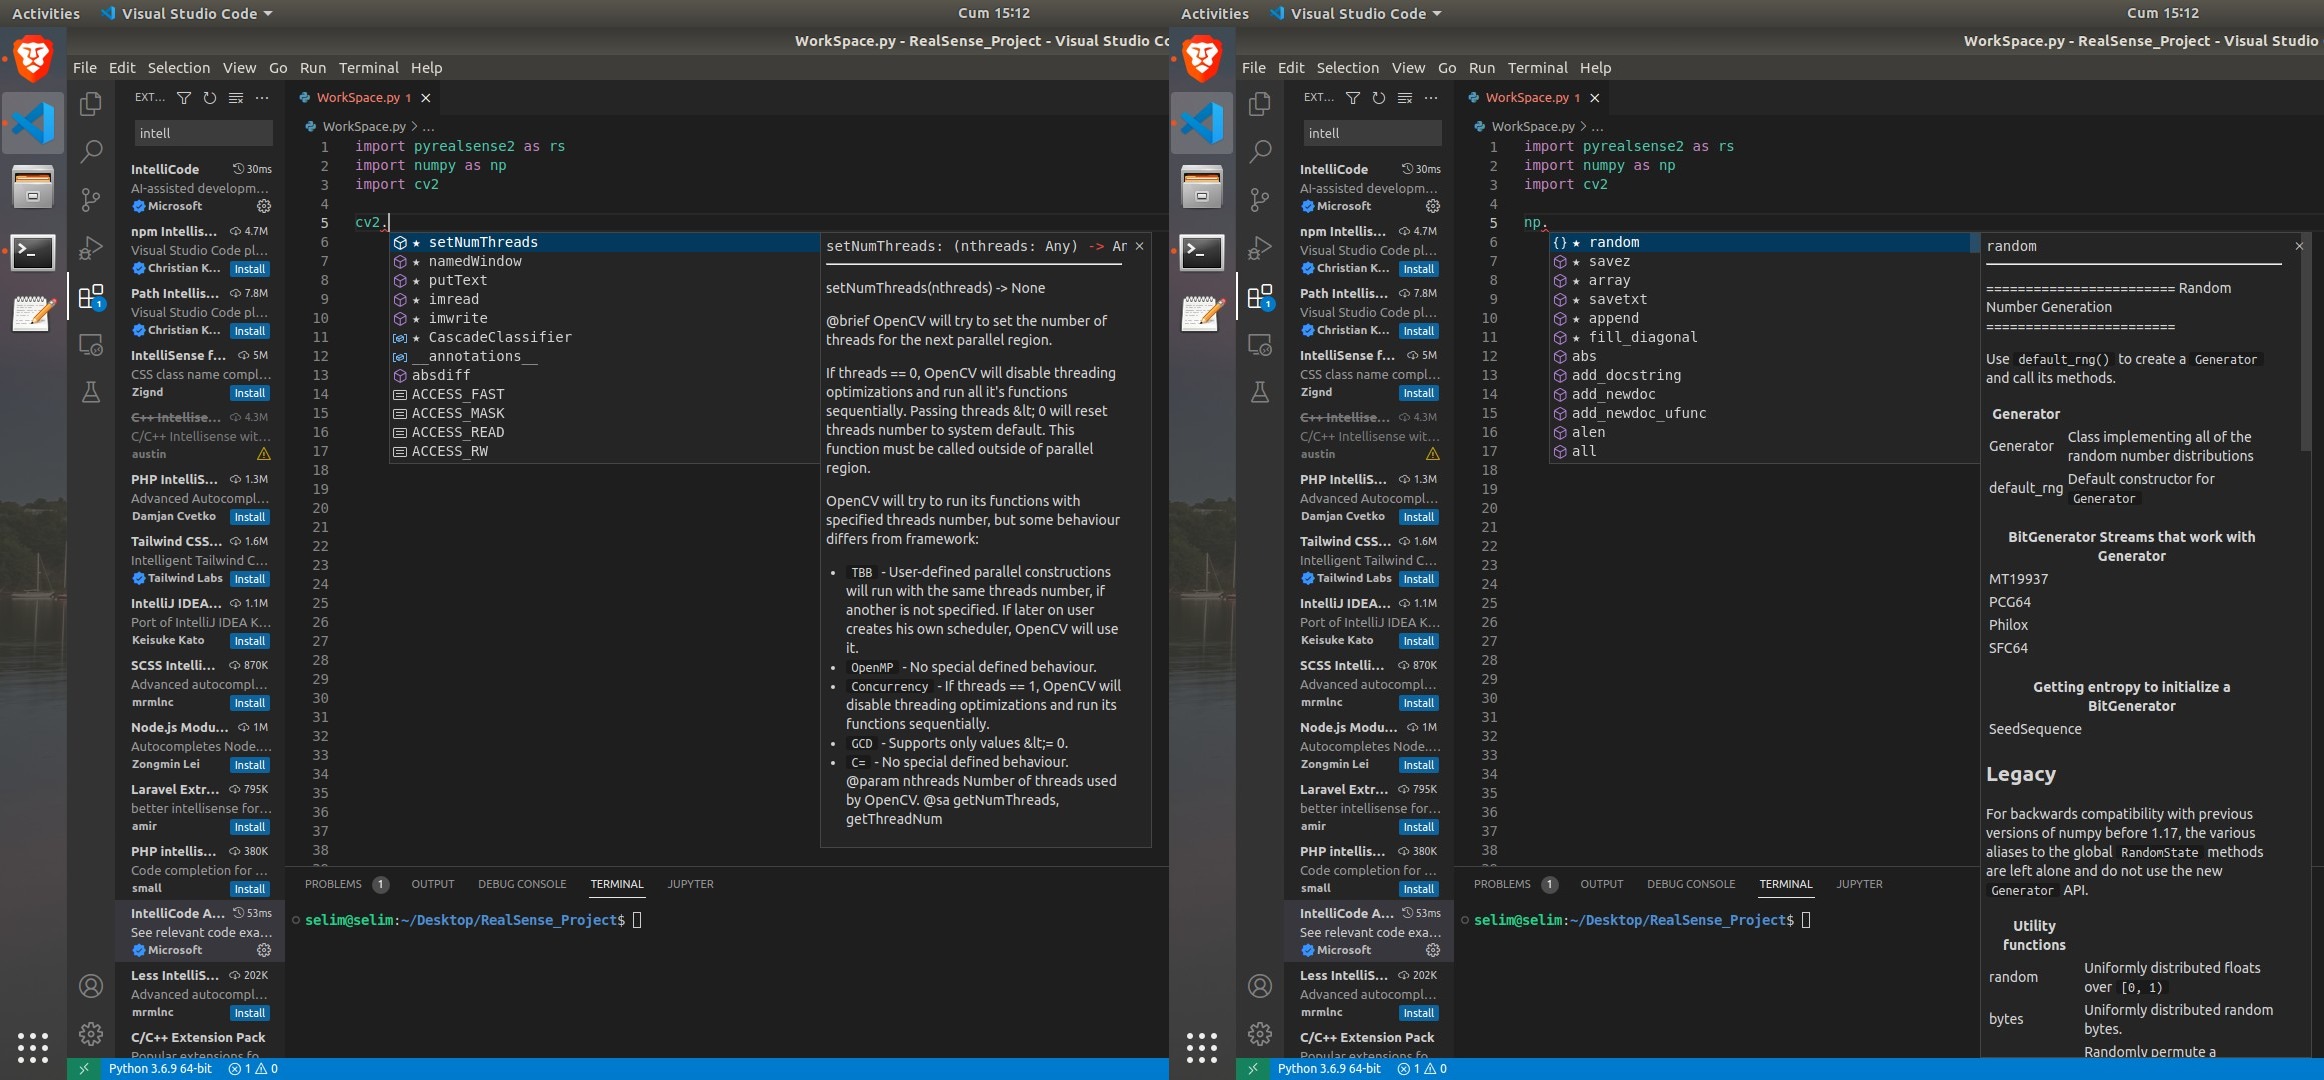This screenshot has height=1080, width=2324.
Task: Click the filter icon in the Extensions panel
Action: coord(184,97)
